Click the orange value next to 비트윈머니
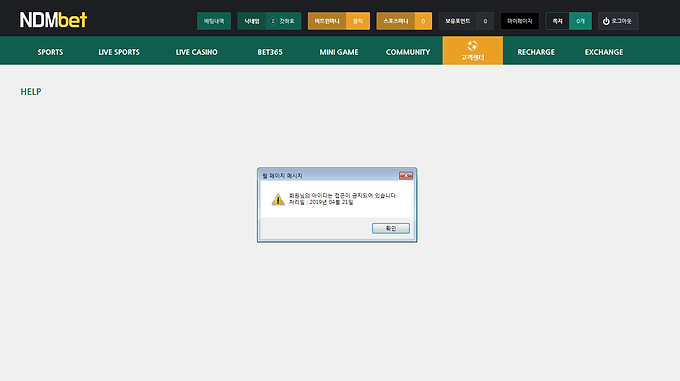The height and width of the screenshot is (381, 680). pos(358,21)
